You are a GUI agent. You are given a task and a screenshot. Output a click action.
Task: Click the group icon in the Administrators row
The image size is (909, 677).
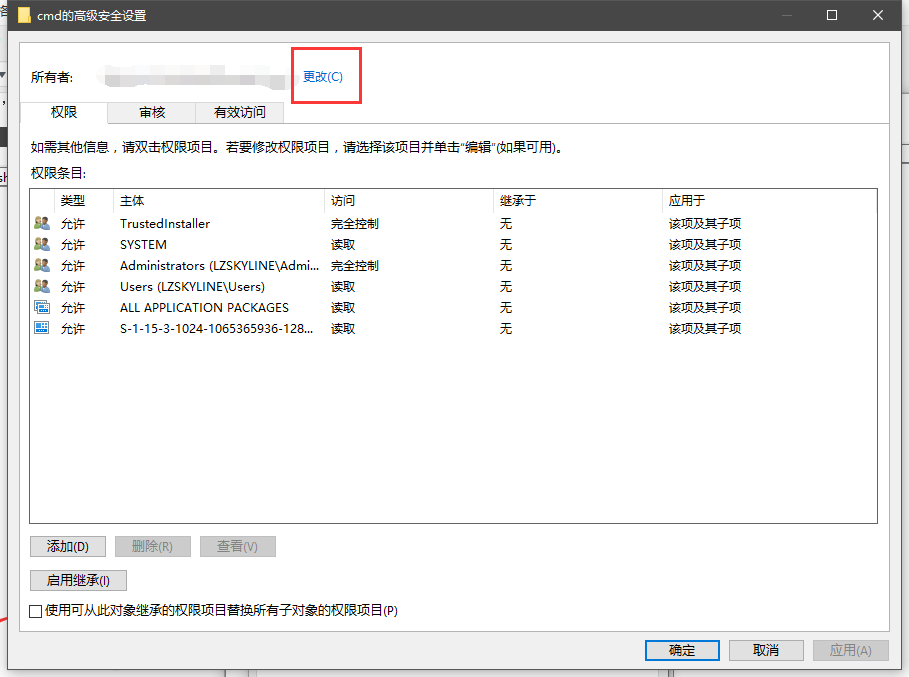click(x=42, y=266)
